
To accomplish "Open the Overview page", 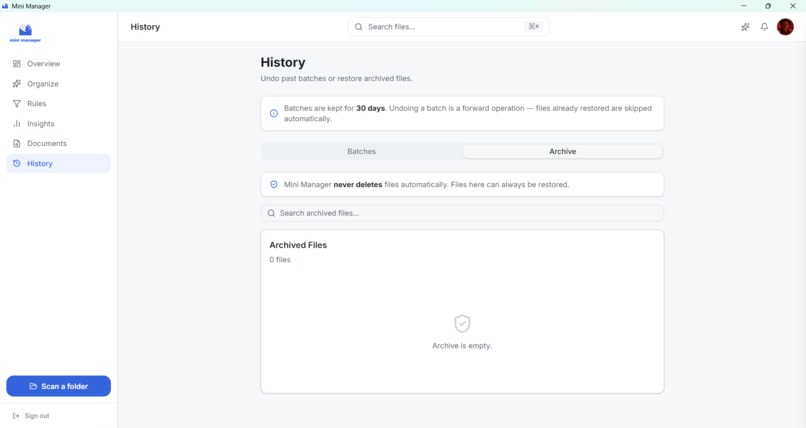I will coord(58,64).
